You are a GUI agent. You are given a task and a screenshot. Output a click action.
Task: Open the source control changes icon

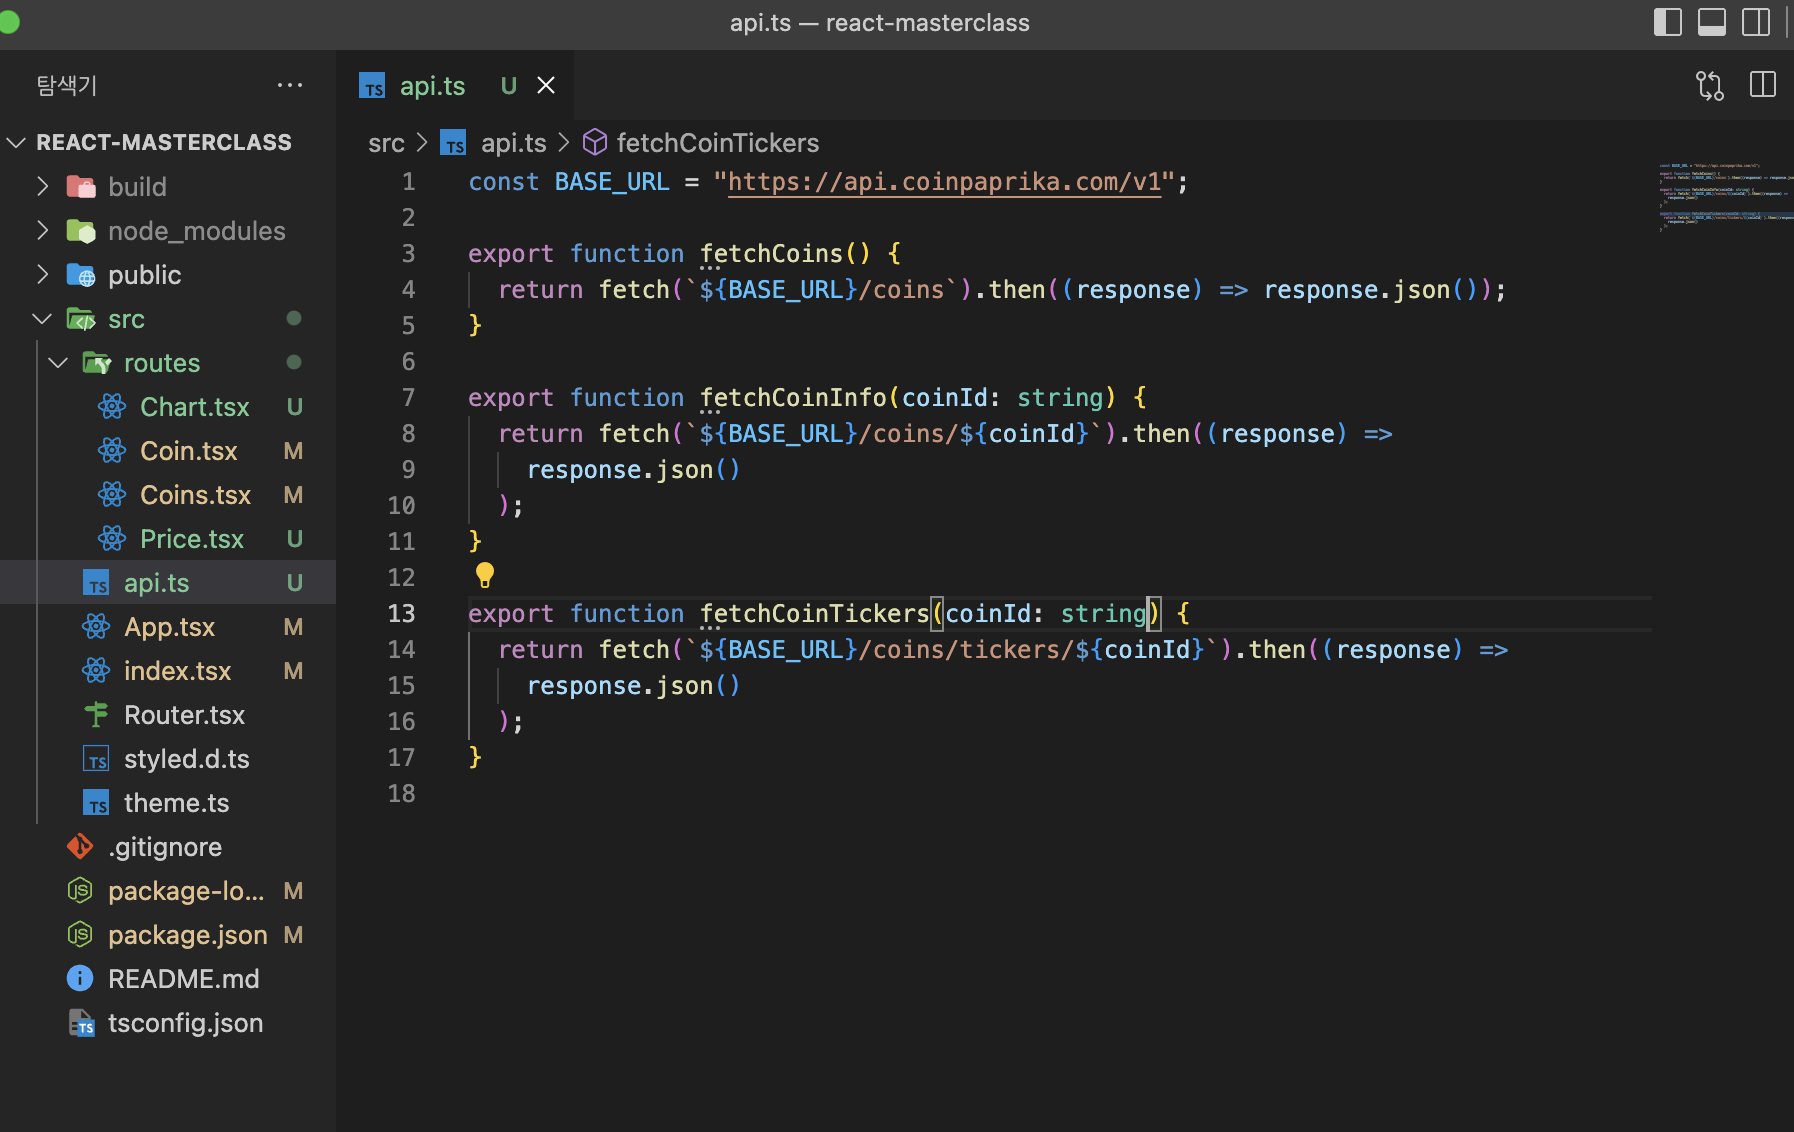(x=1710, y=86)
